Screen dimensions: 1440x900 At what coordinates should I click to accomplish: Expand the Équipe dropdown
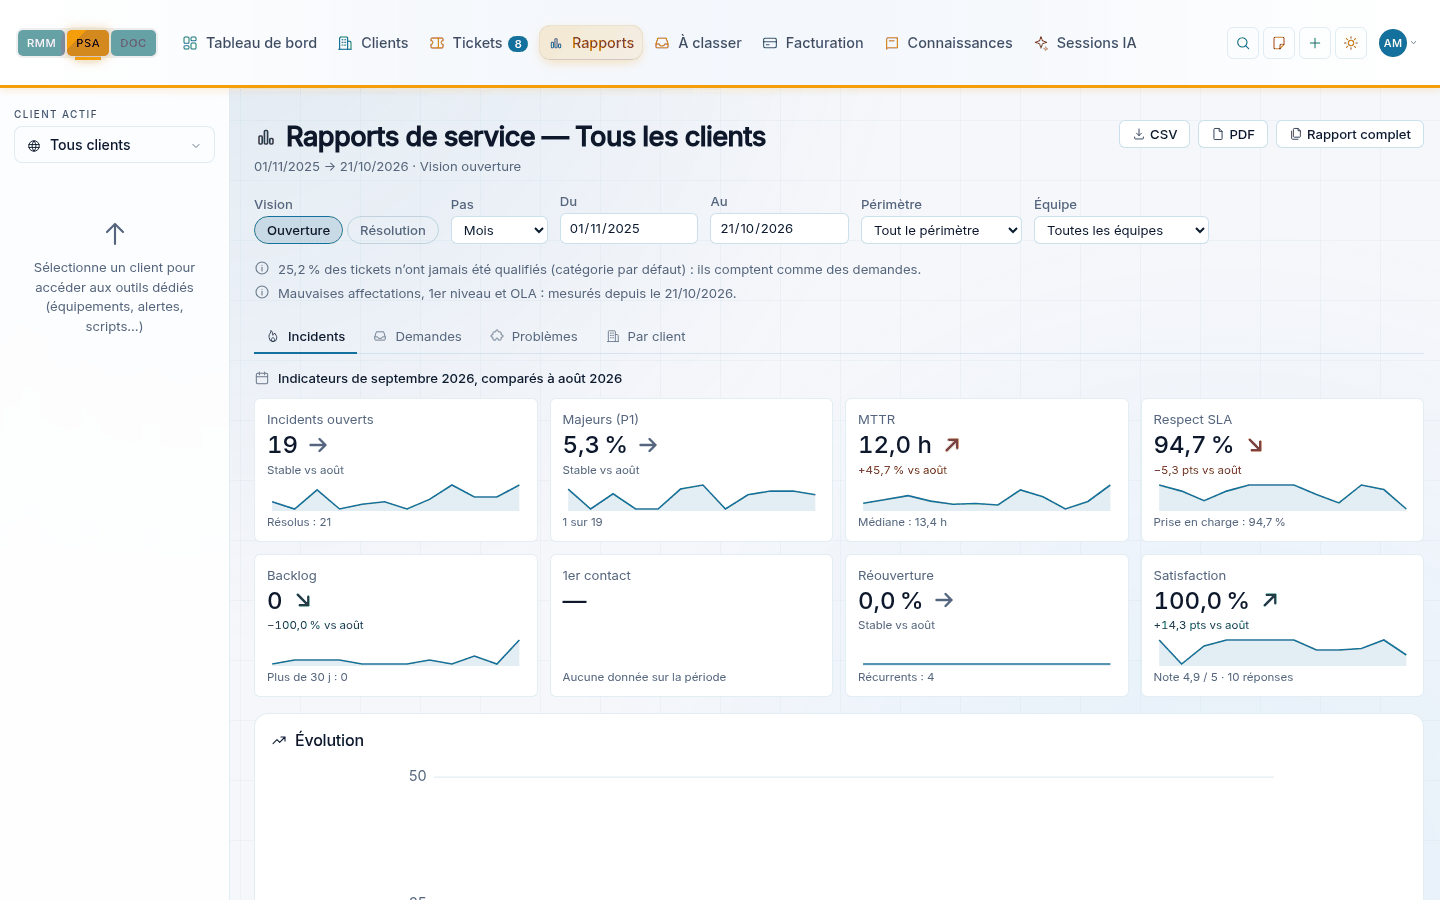pos(1121,230)
